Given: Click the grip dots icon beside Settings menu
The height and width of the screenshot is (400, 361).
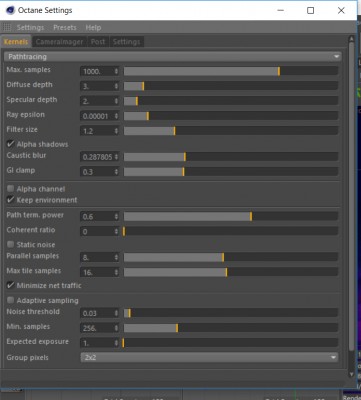Looking at the screenshot, I should pyautogui.click(x=7, y=27).
